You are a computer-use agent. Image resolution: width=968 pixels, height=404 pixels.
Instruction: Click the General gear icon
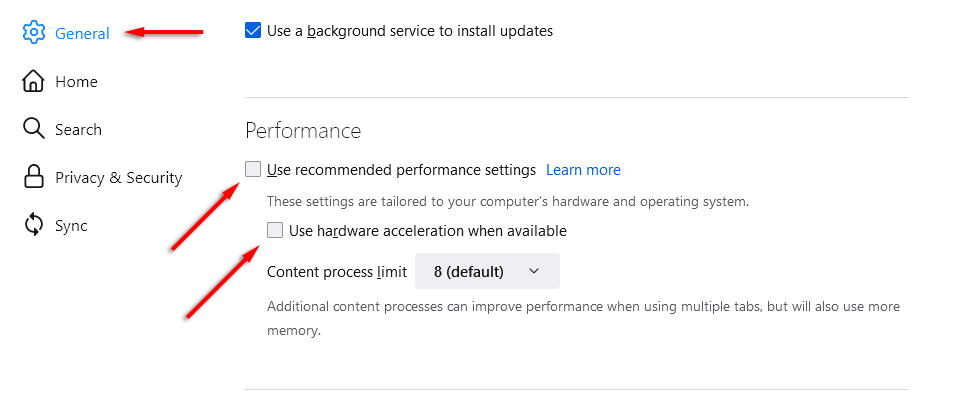pyautogui.click(x=33, y=33)
